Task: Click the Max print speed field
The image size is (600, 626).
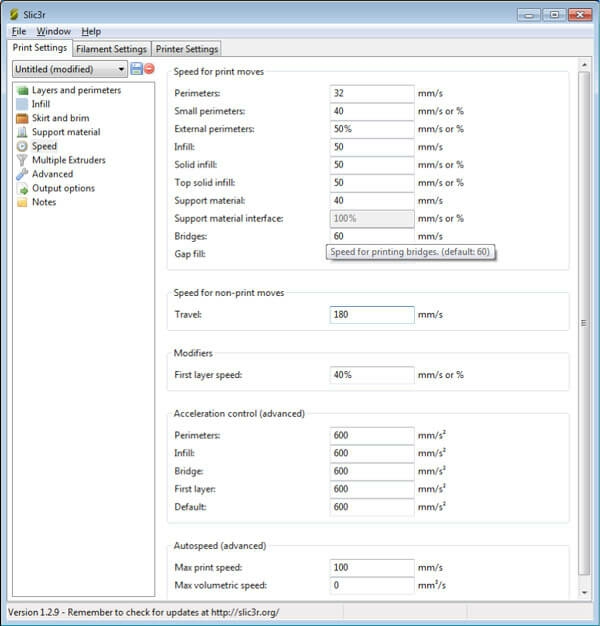Action: (x=372, y=568)
